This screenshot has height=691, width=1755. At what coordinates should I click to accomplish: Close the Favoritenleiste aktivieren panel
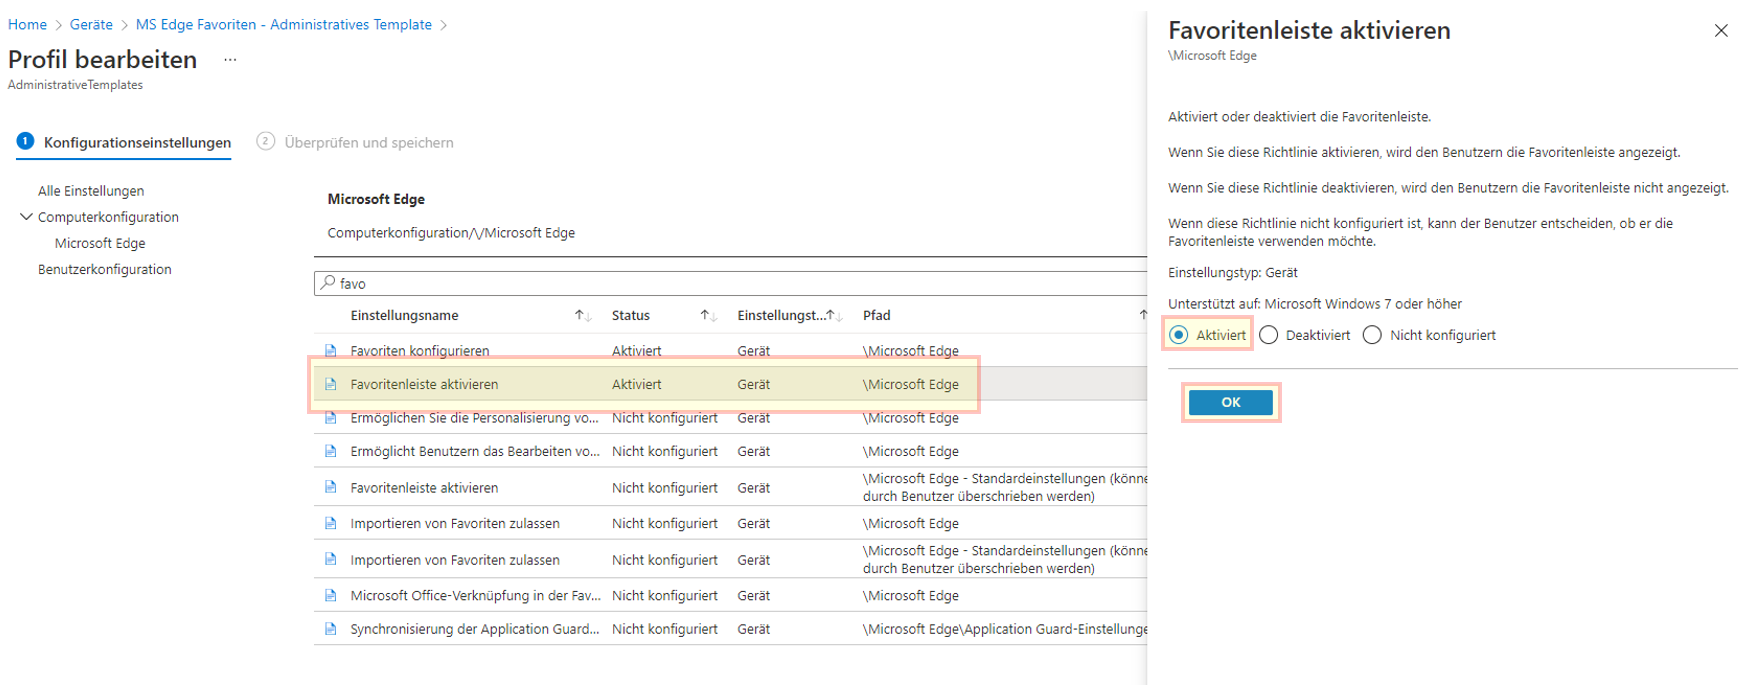(1720, 31)
